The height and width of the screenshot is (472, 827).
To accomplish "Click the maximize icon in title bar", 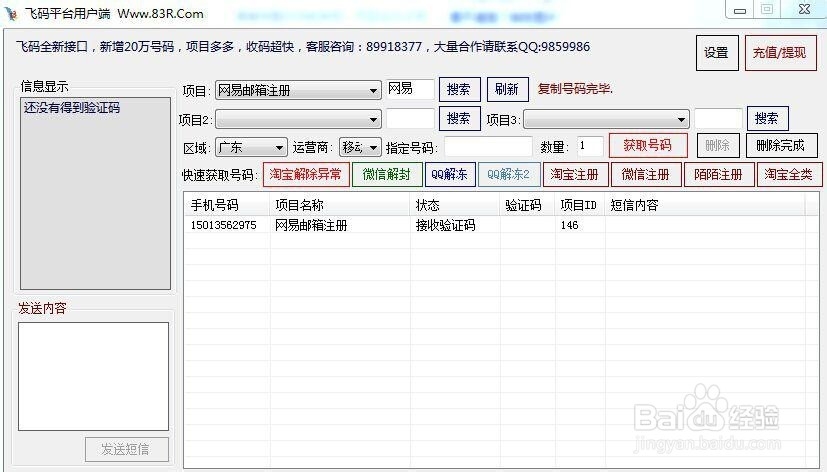I will [767, 9].
